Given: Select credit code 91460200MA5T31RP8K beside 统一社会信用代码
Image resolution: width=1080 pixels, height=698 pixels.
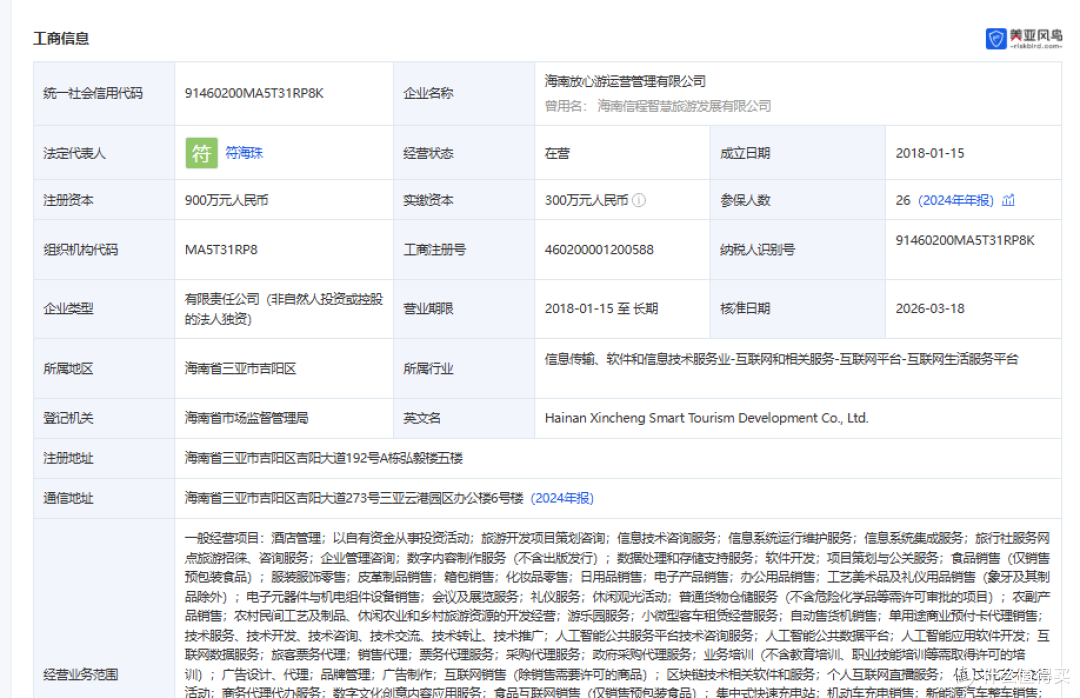Looking at the screenshot, I should (254, 93).
